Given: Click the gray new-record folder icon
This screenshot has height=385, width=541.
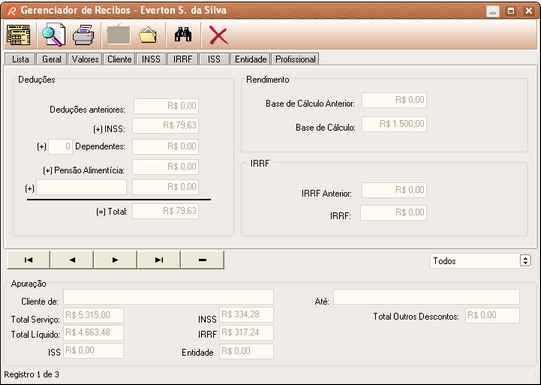Looking at the screenshot, I should coord(119,34).
